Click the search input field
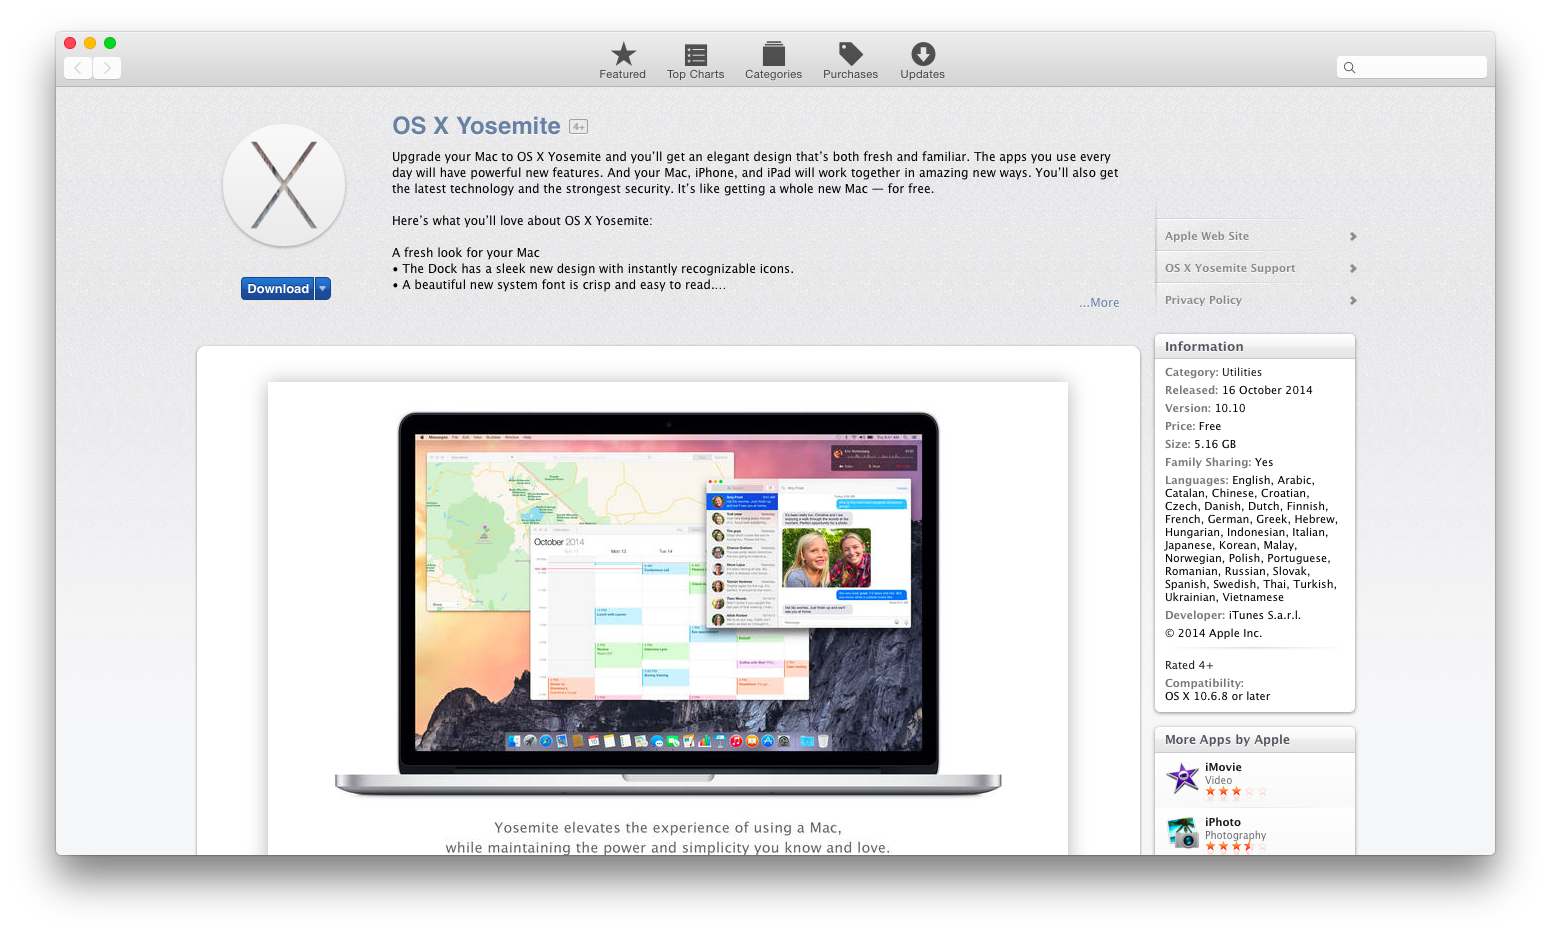The width and height of the screenshot is (1551, 935). click(x=1412, y=68)
